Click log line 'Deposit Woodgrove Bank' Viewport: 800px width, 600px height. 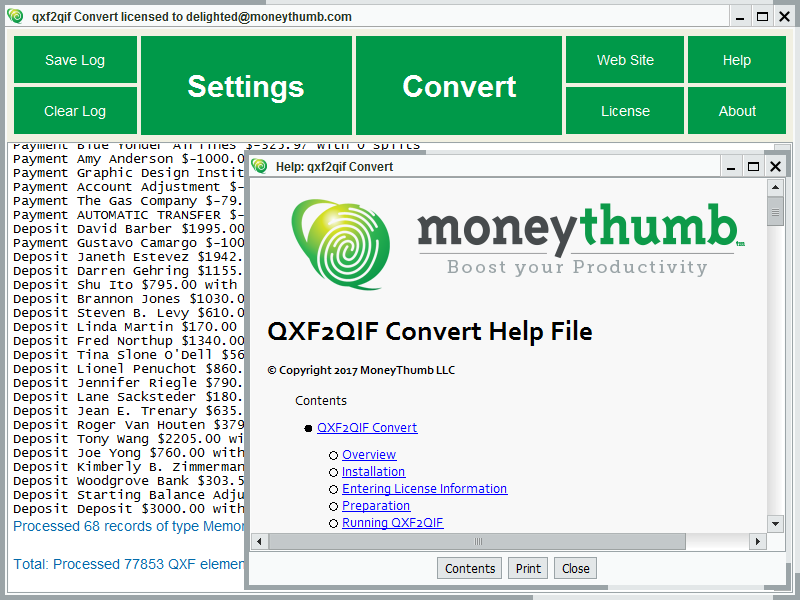click(x=129, y=481)
